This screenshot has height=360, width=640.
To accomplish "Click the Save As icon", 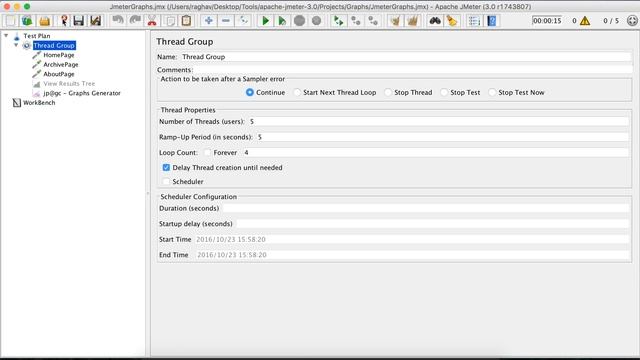I will coord(96,21).
